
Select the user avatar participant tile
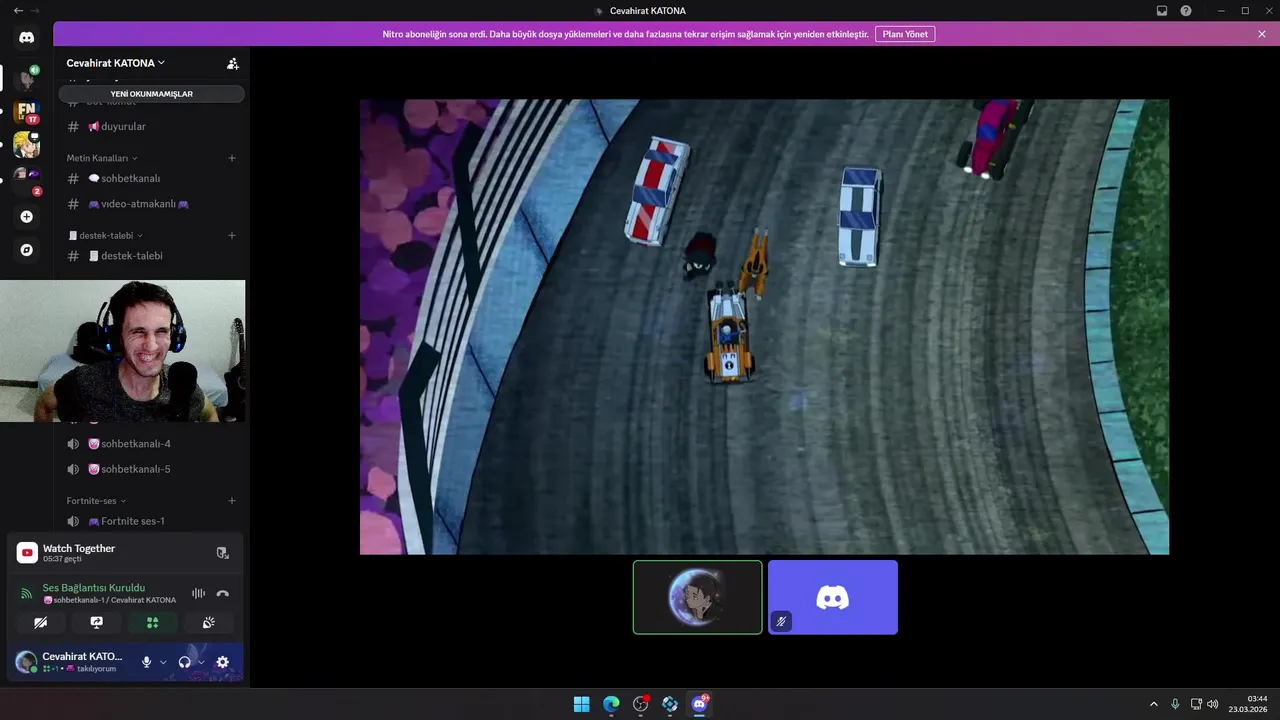click(698, 597)
